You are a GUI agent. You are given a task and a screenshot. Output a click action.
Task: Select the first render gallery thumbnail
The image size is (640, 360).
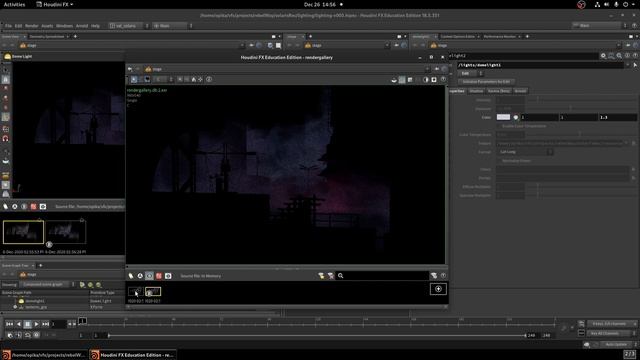[x=135, y=291]
